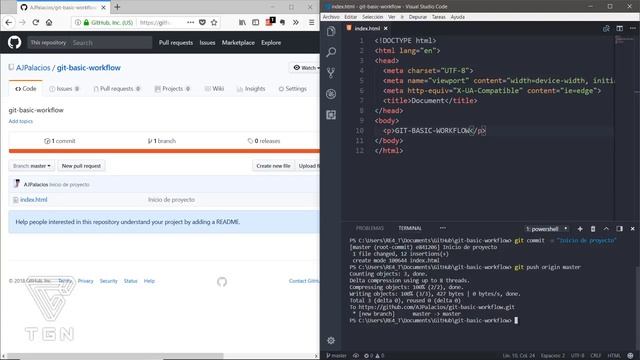The width and height of the screenshot is (640, 360).
Task: Open the Issues tab of the repository
Action: point(64,89)
